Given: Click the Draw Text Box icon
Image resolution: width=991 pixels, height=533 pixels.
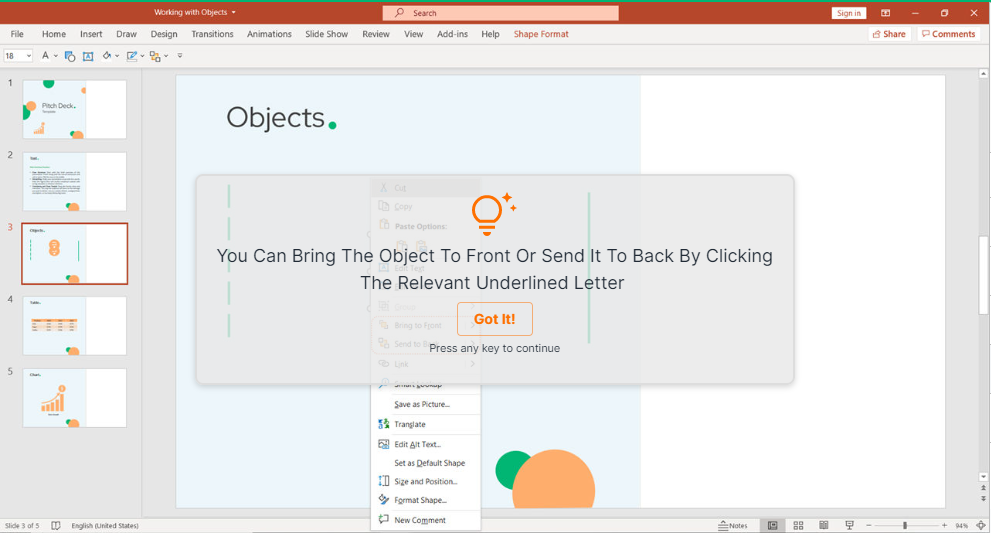Looking at the screenshot, I should coord(88,56).
